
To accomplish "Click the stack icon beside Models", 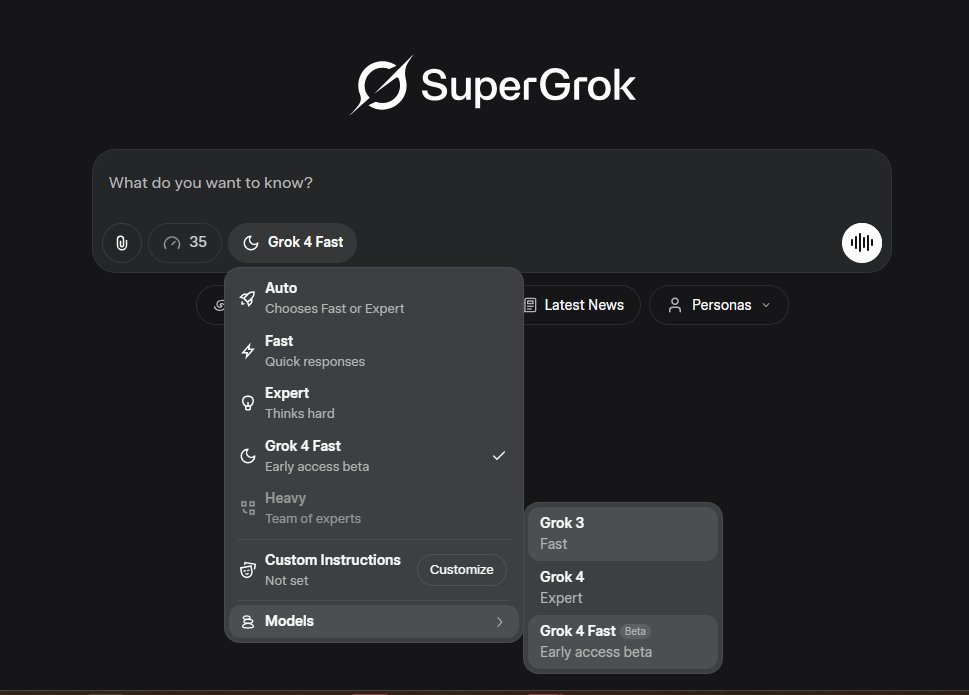I will pos(248,621).
